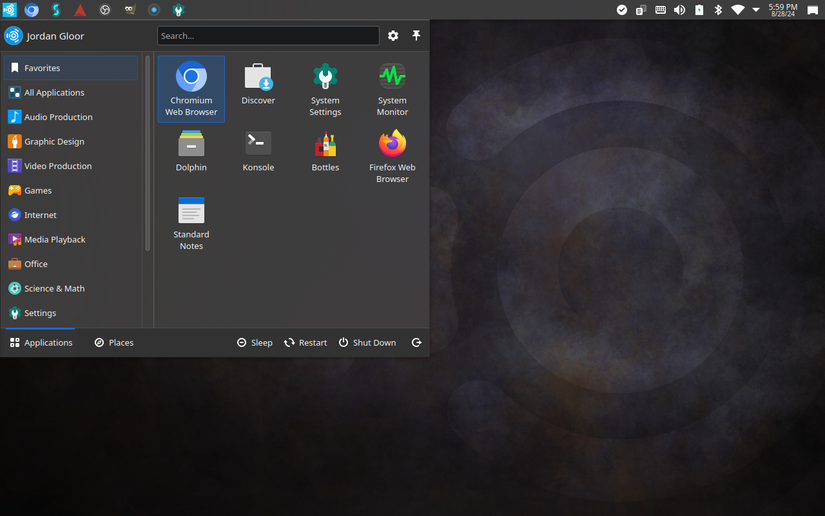Open the Internet category
This screenshot has width=825, height=516.
(x=71, y=215)
